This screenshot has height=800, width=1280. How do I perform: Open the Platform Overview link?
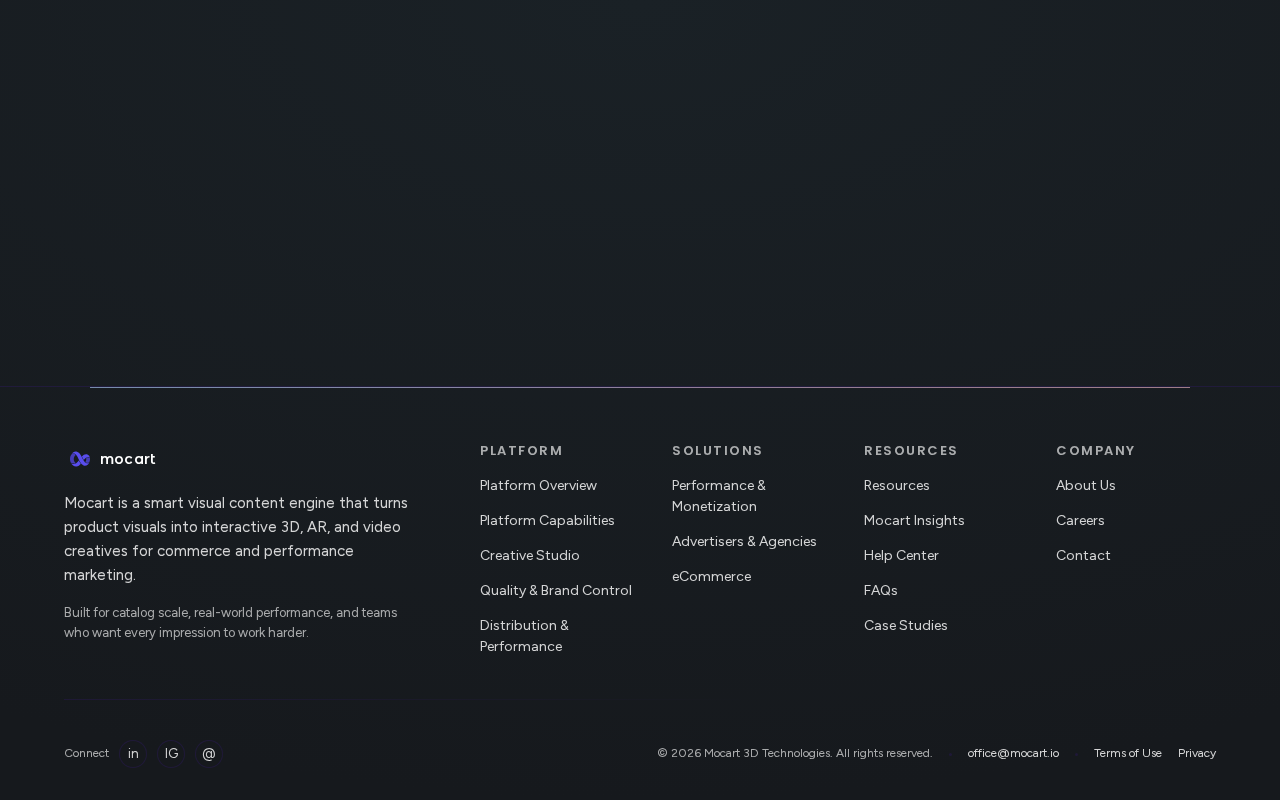[x=538, y=485]
